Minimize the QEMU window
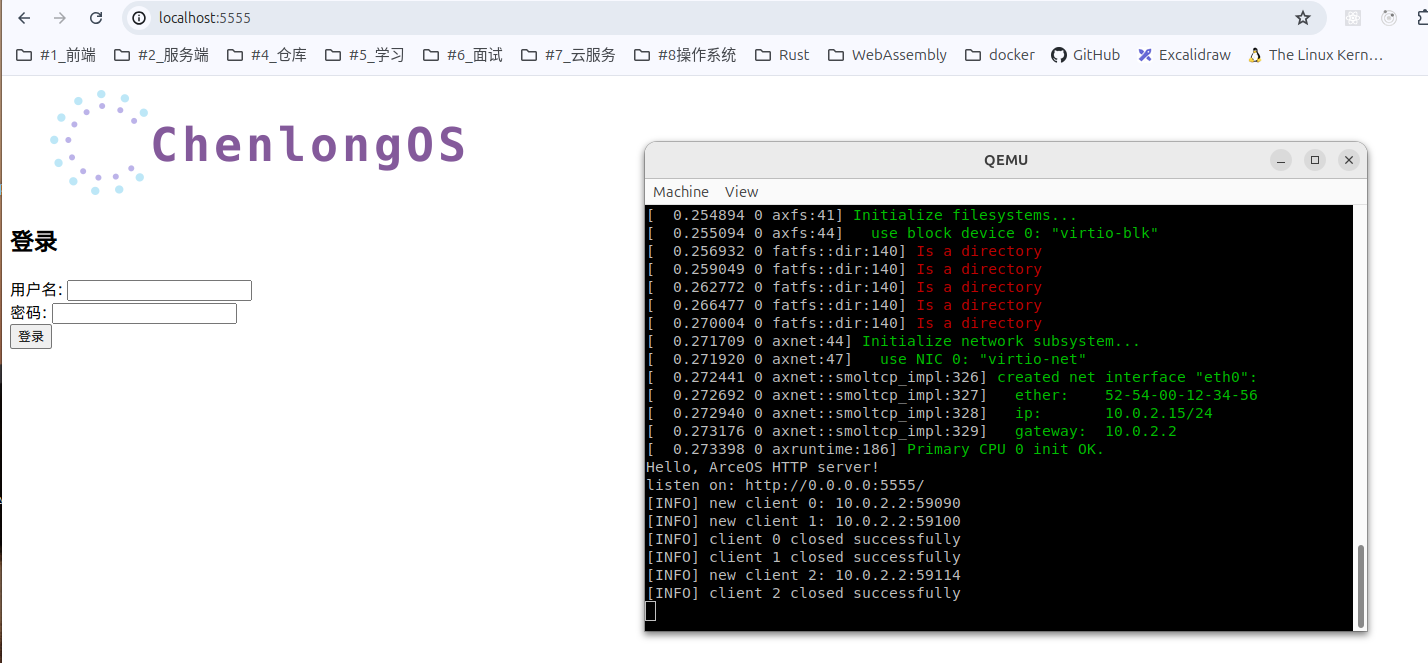Viewport: 1428px width, 663px height. (x=1281, y=160)
